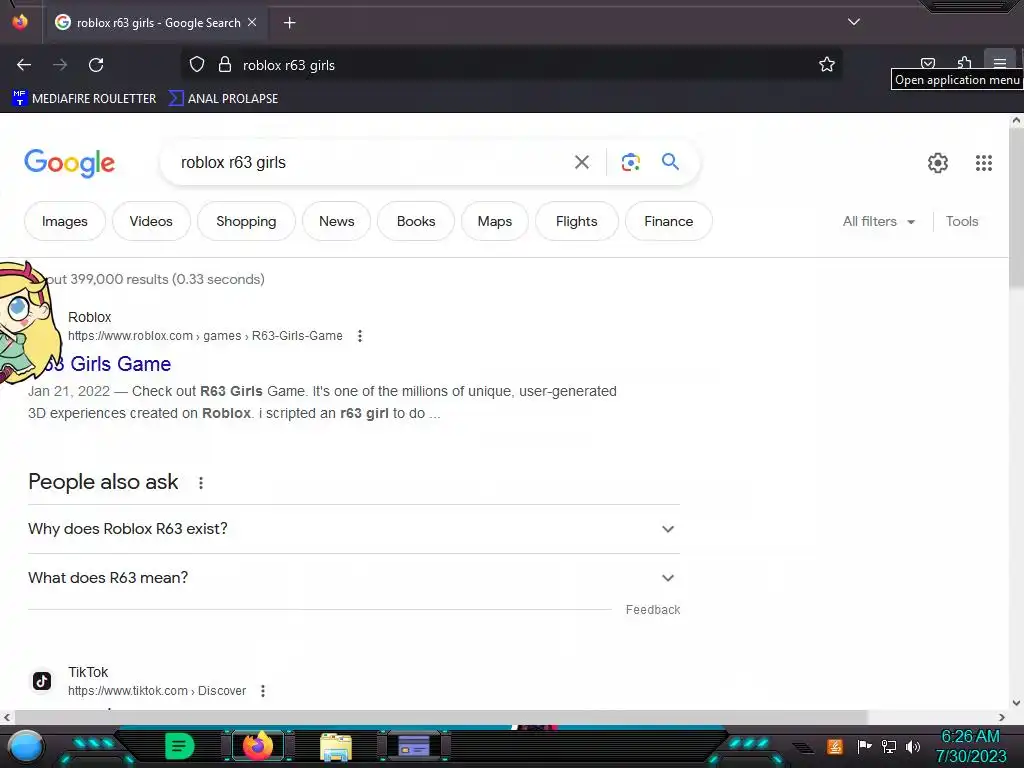Viewport: 1024px width, 768px height.
Task: Click the vertical scrollbar thumb
Action: pos(1016,206)
